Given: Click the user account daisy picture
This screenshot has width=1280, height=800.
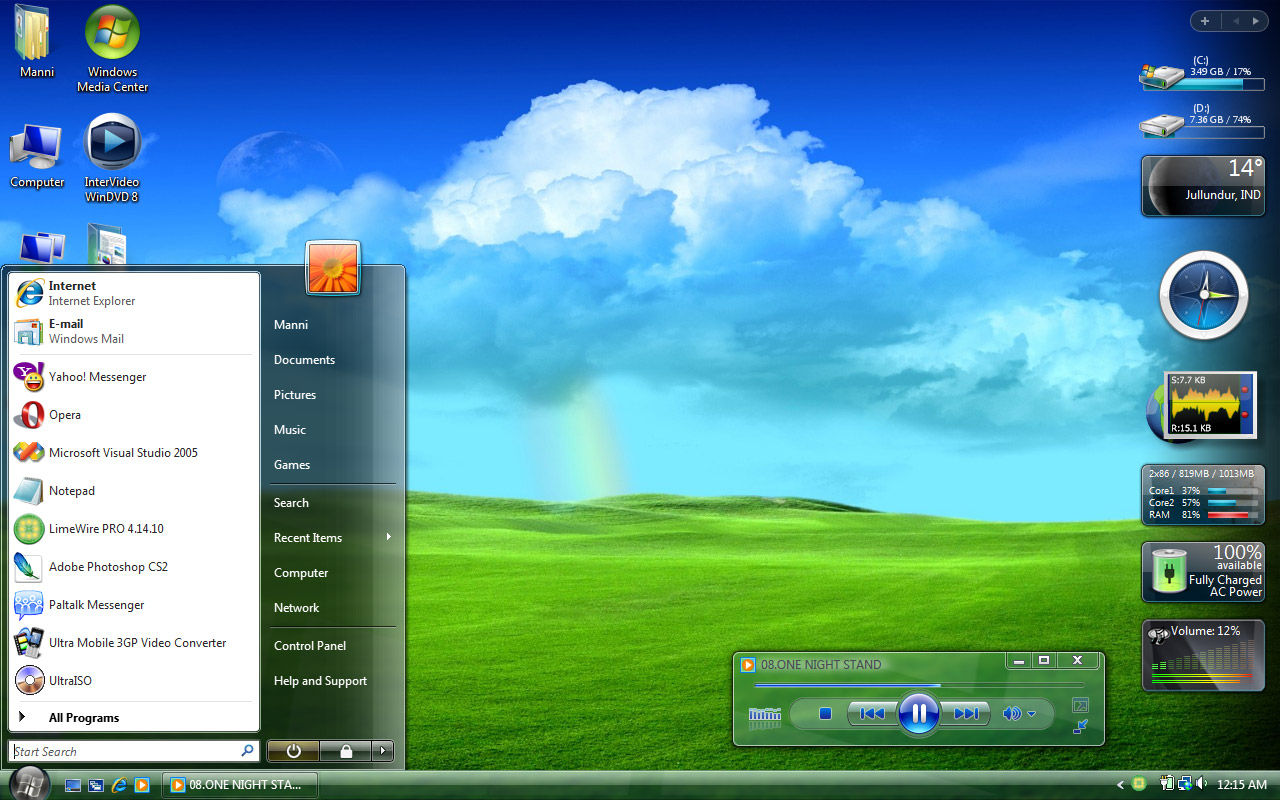Looking at the screenshot, I should tap(333, 268).
